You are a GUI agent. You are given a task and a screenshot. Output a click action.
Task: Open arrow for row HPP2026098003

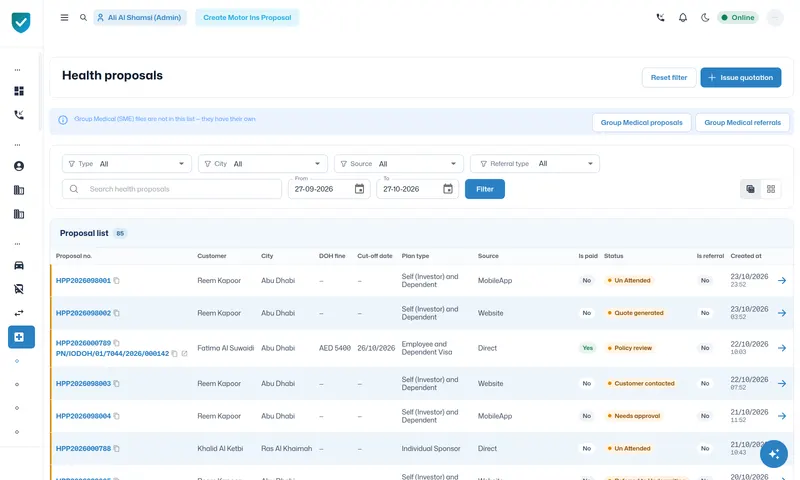782,384
